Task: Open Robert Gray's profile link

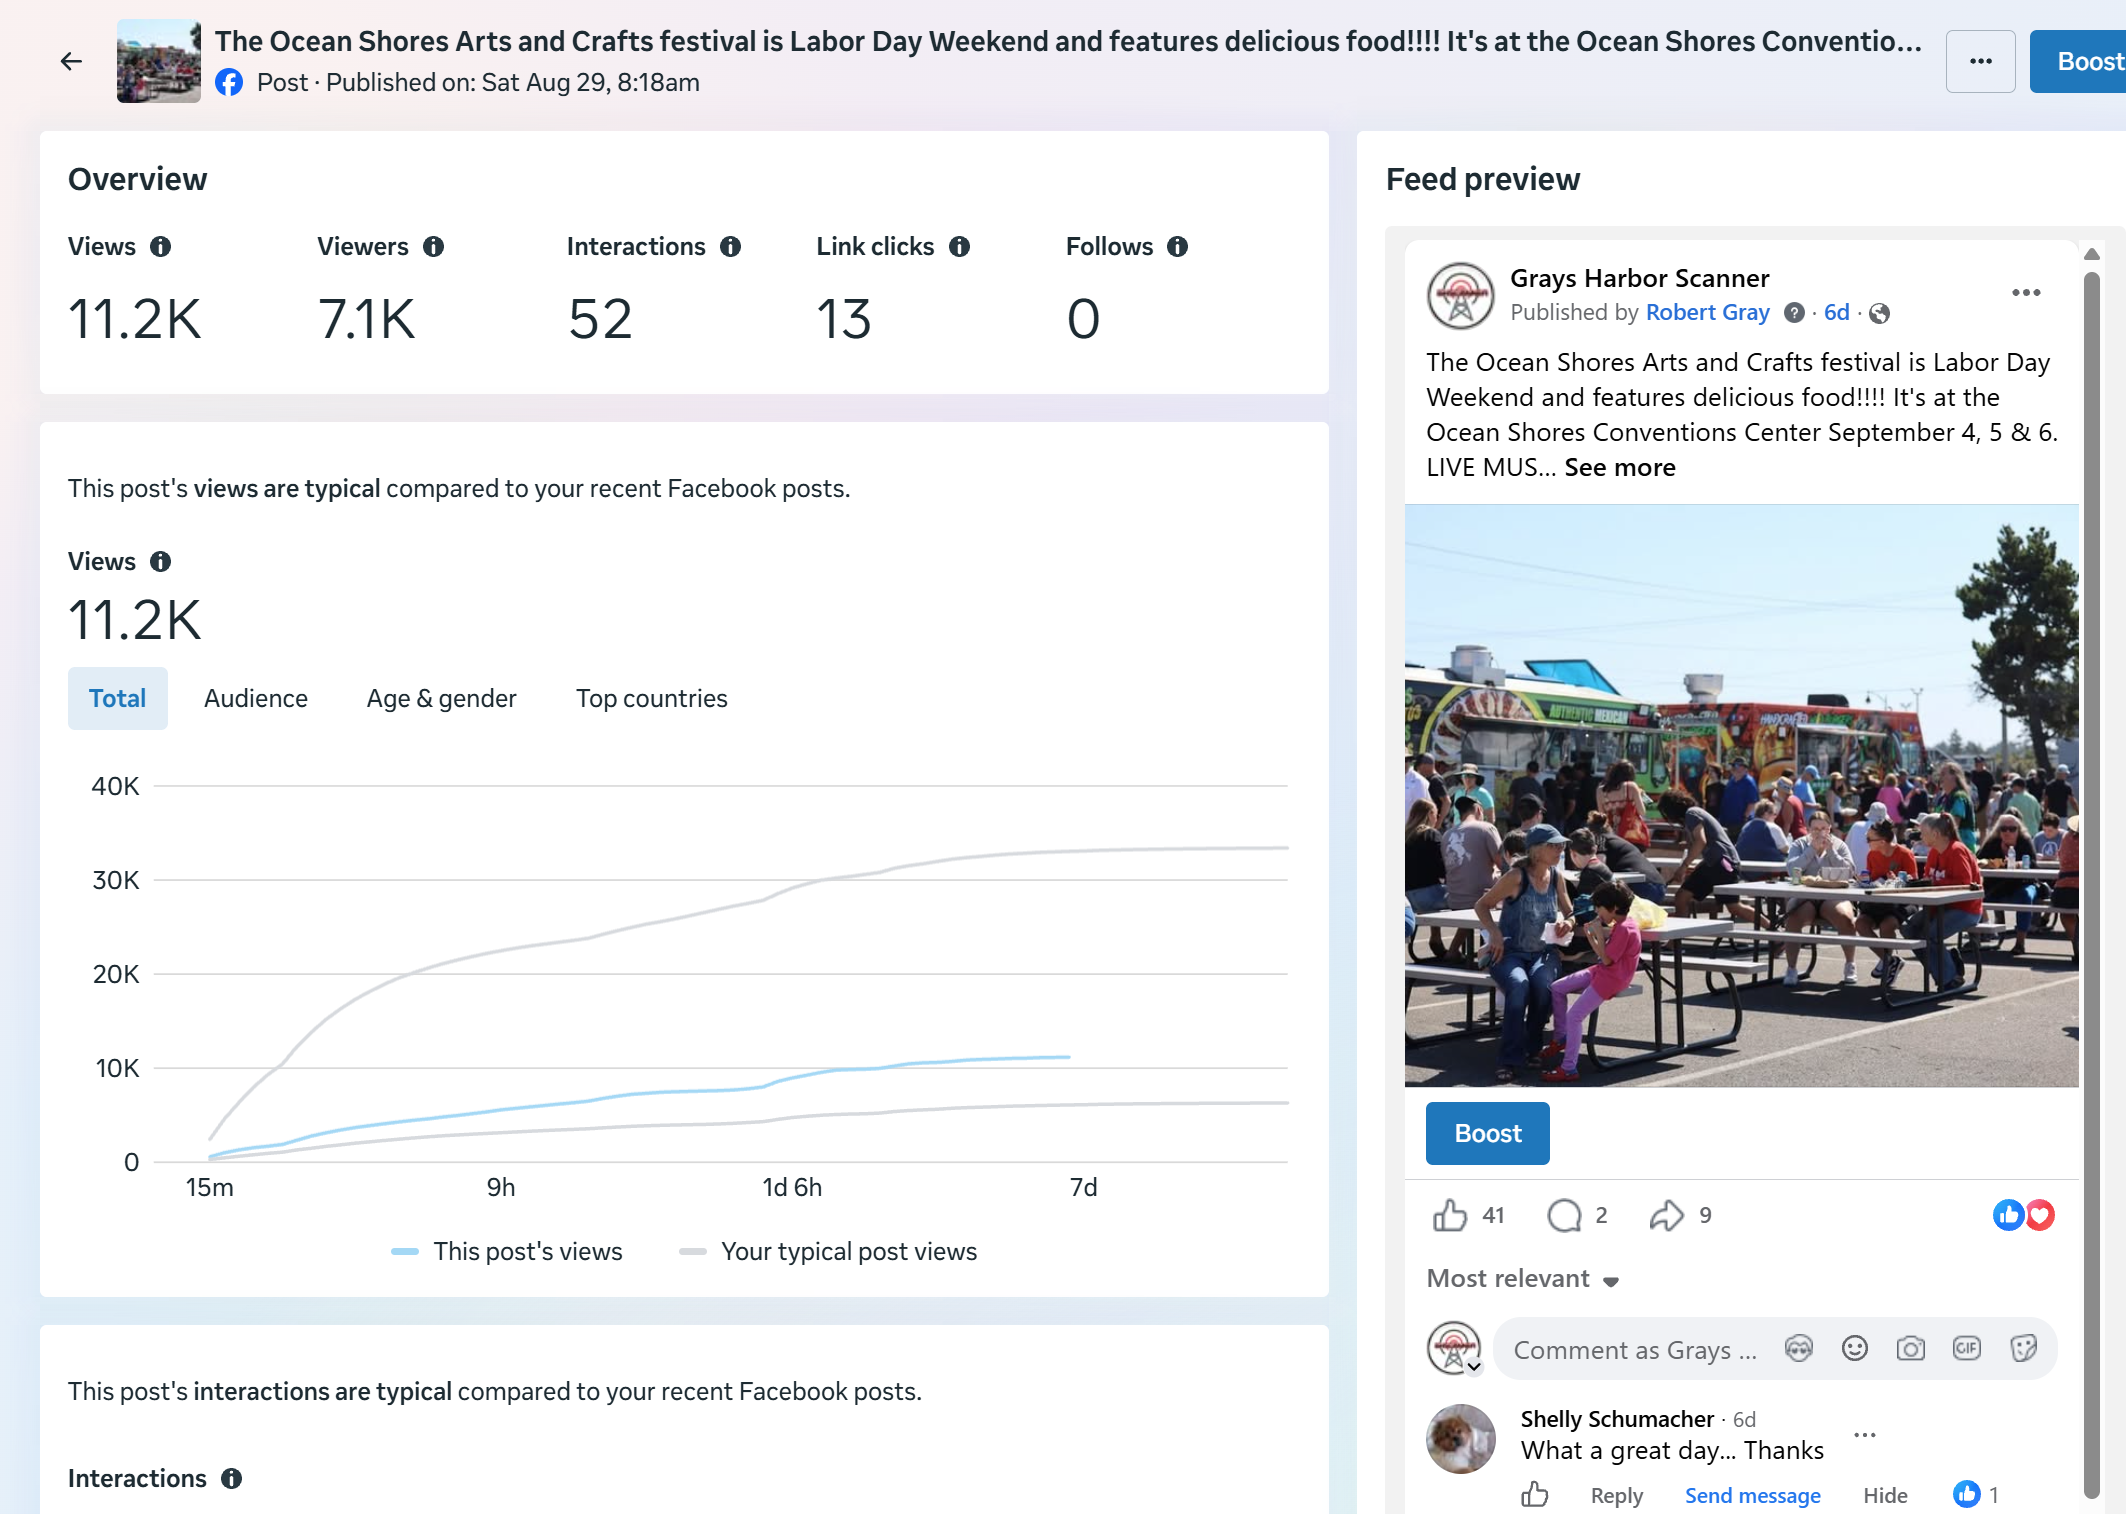Action: [1708, 313]
